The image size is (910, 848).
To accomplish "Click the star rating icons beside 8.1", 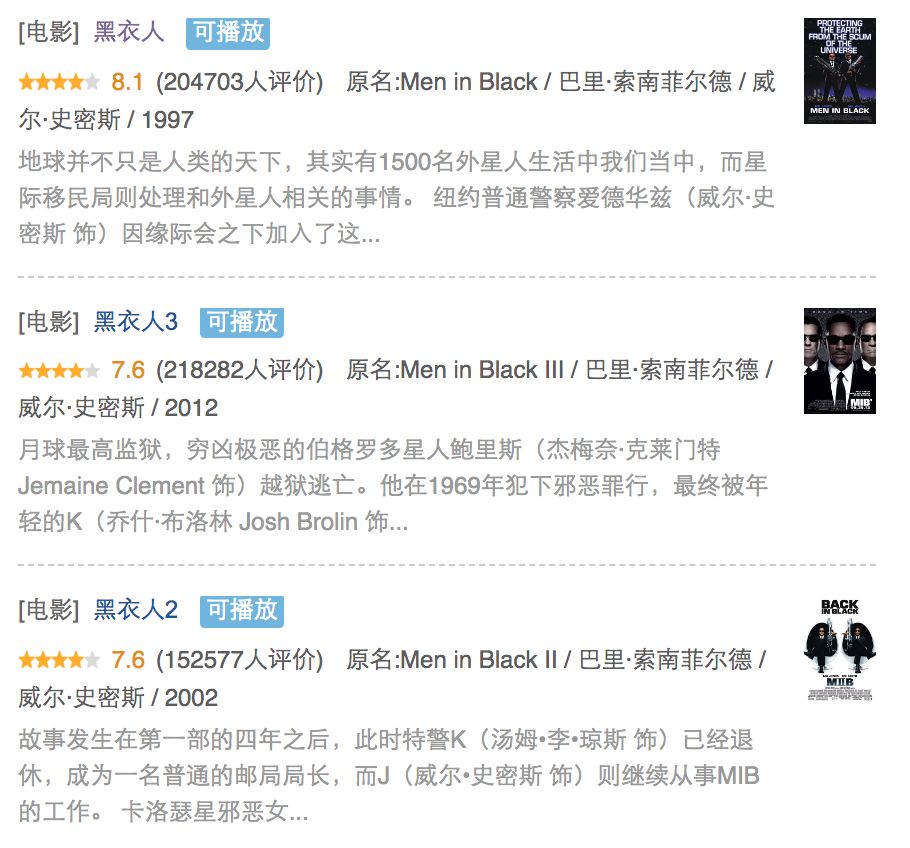I will (x=59, y=82).
